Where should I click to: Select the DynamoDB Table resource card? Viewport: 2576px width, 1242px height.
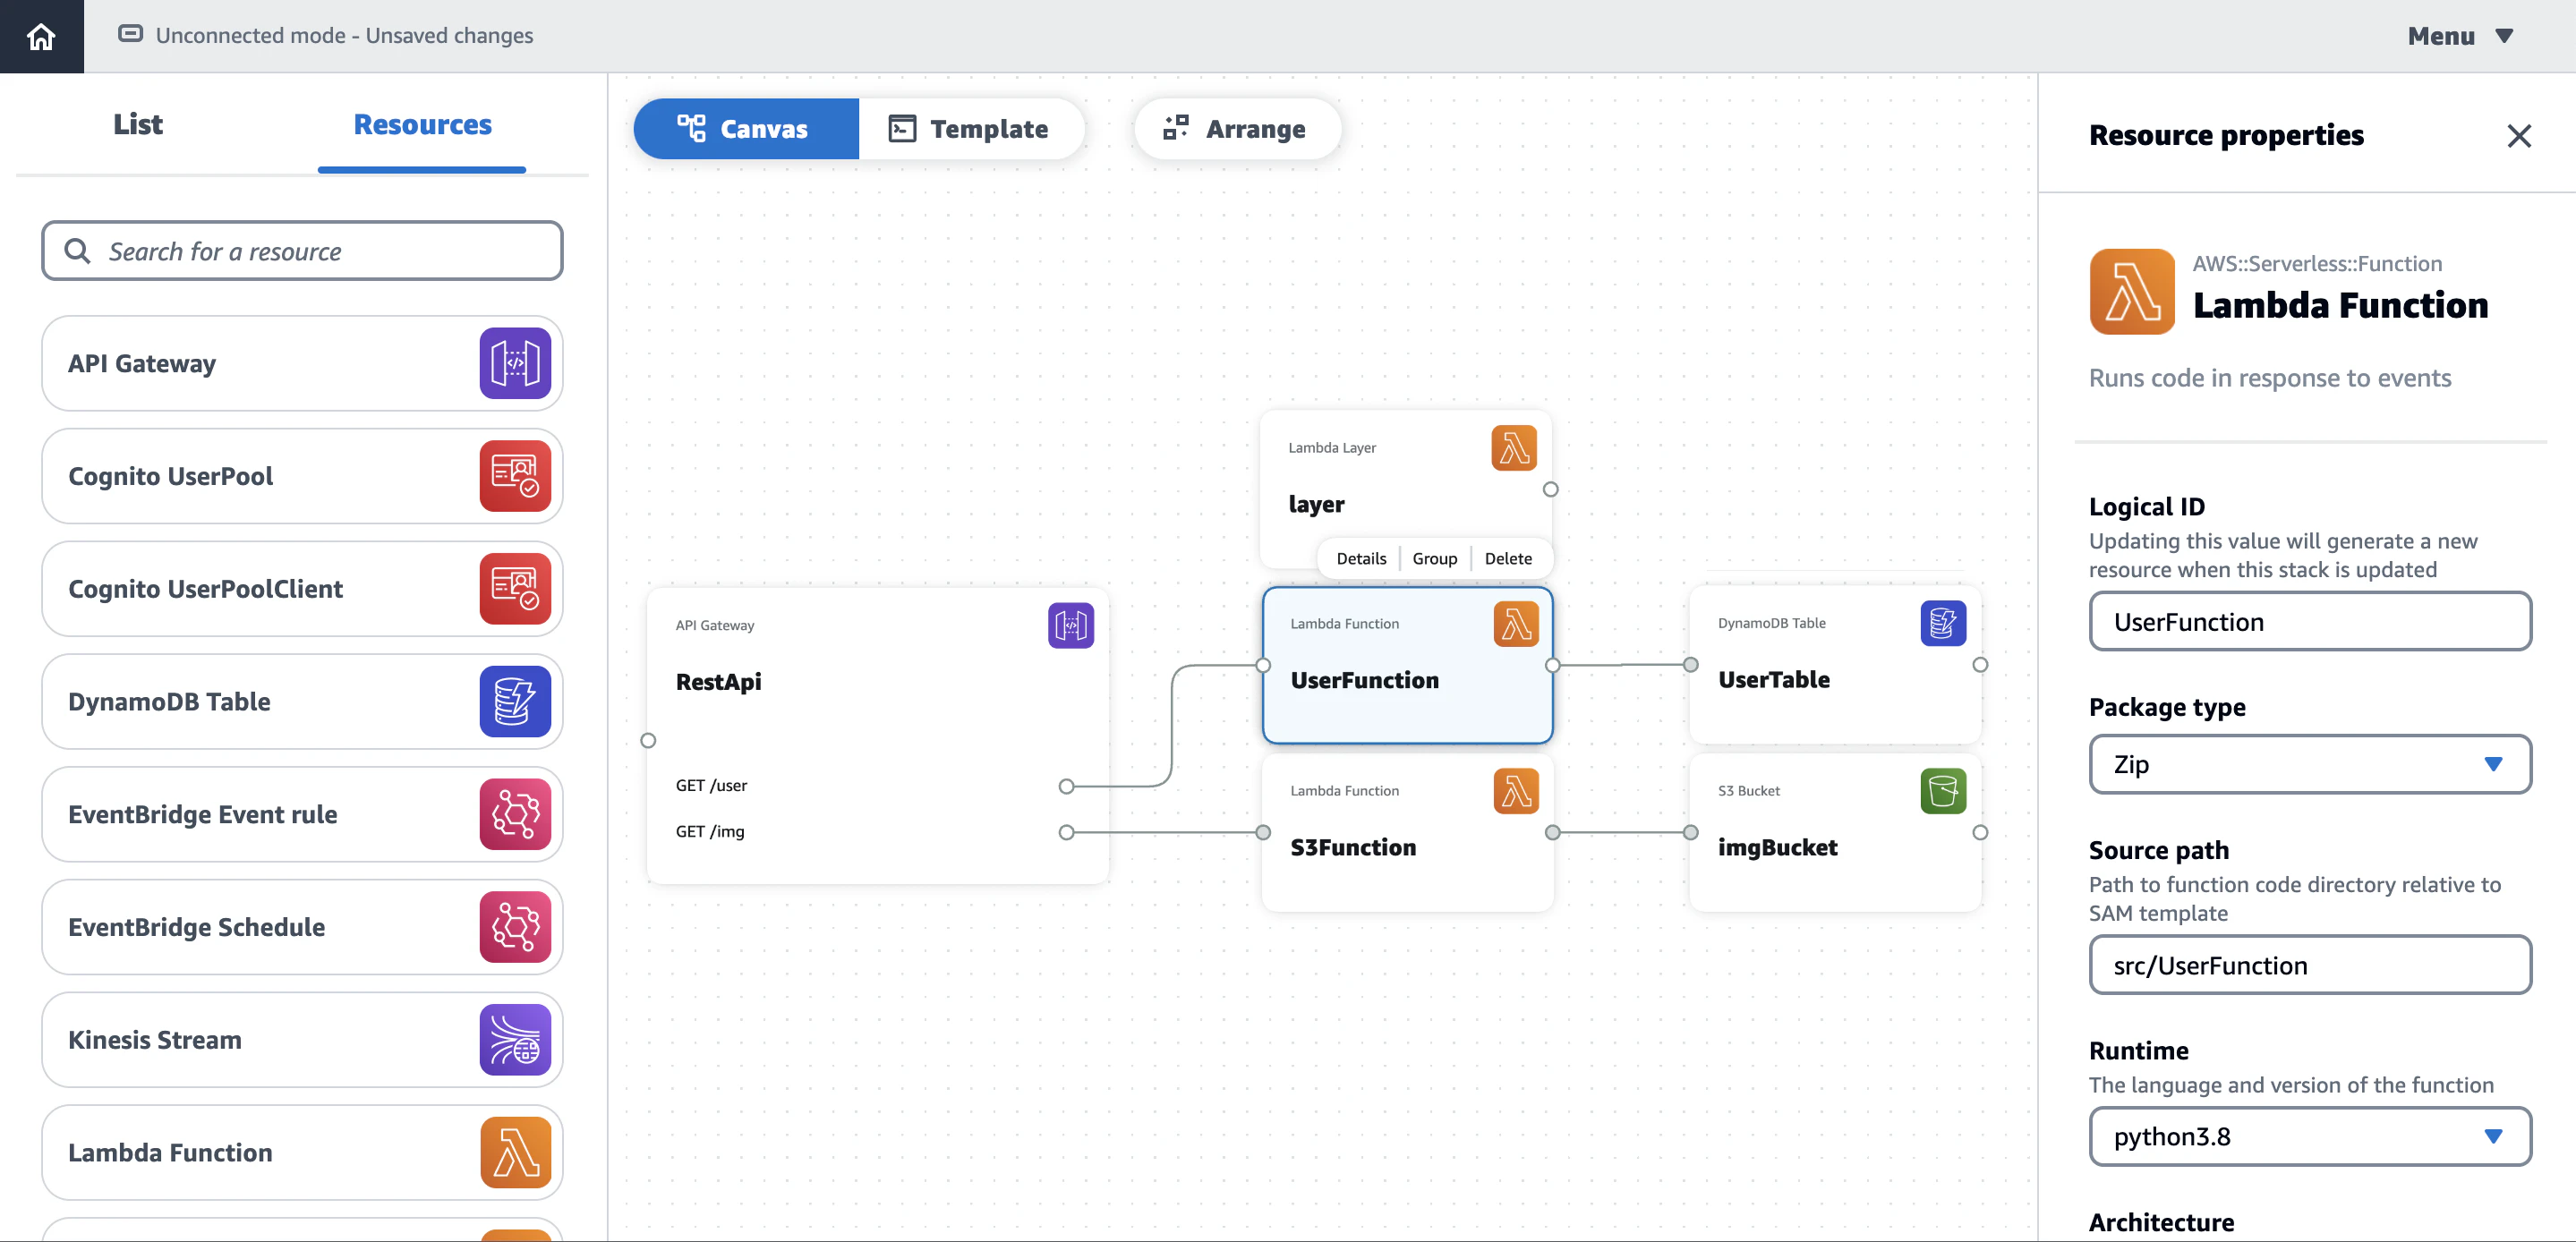(x=302, y=702)
